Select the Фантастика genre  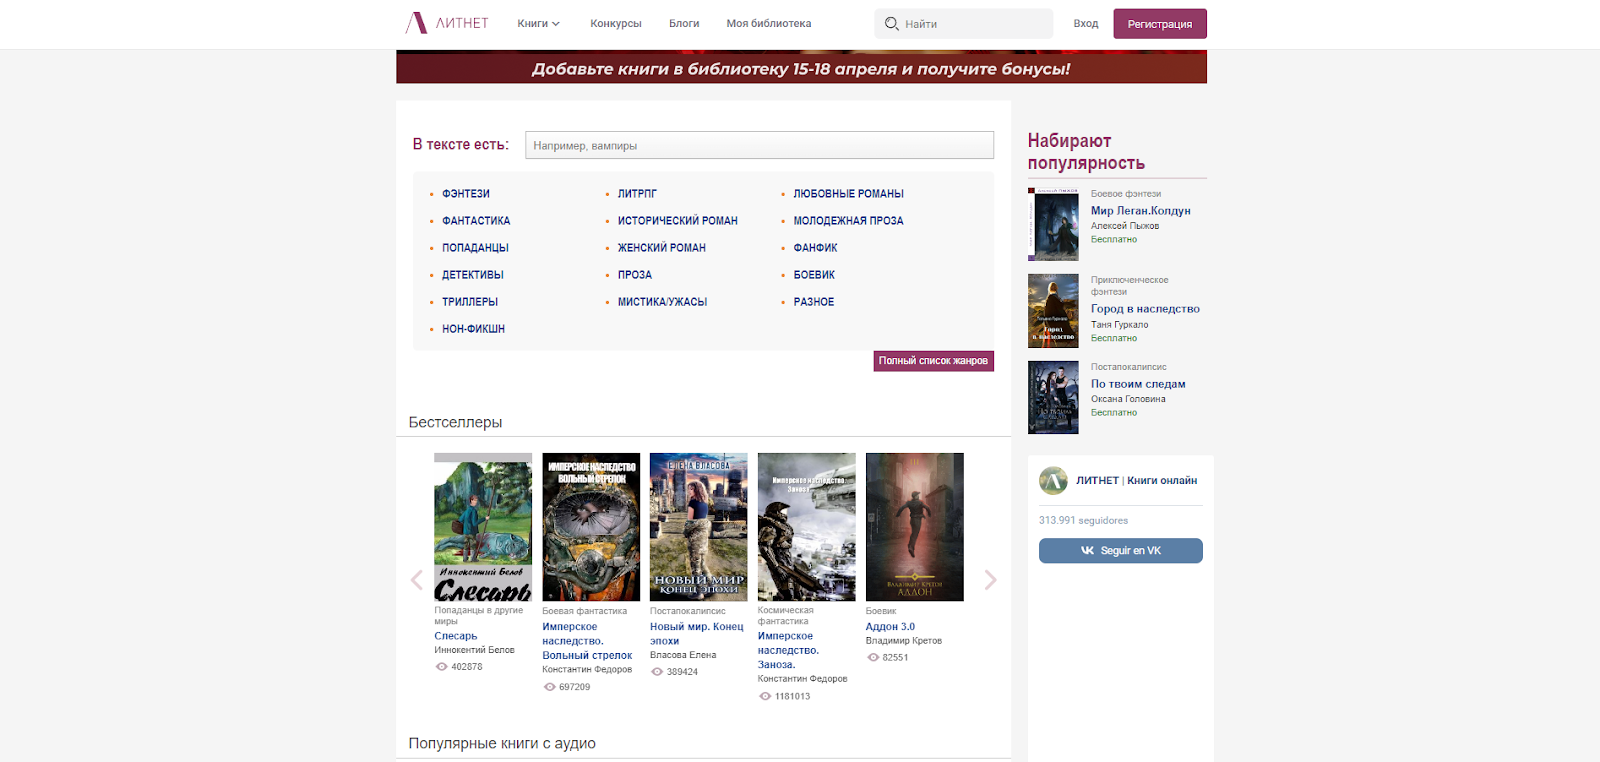tap(476, 221)
